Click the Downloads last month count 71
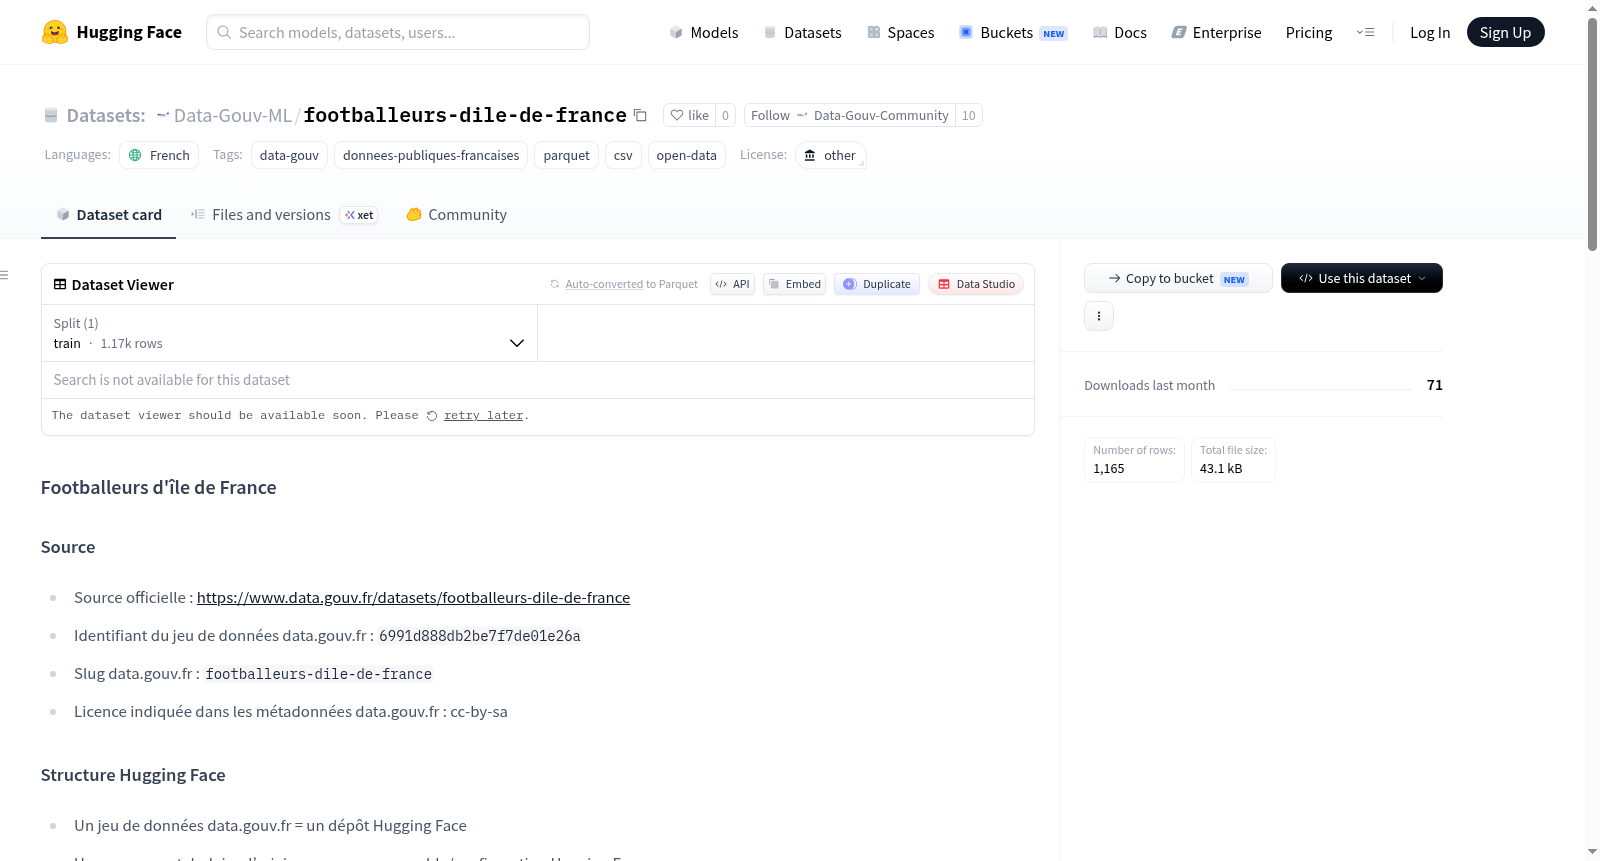Image resolution: width=1600 pixels, height=861 pixels. (1435, 385)
